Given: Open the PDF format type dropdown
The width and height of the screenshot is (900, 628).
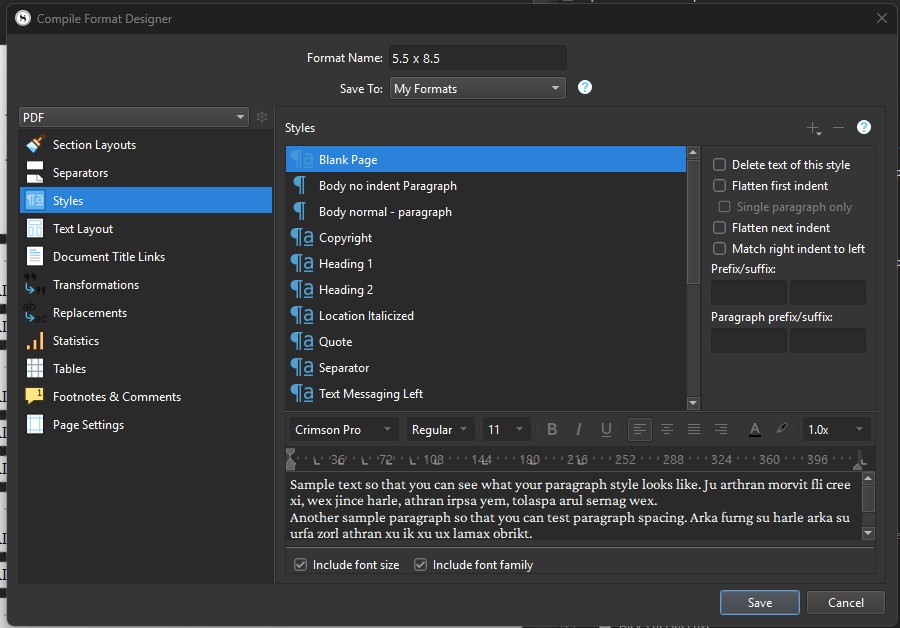Looking at the screenshot, I should coord(134,117).
